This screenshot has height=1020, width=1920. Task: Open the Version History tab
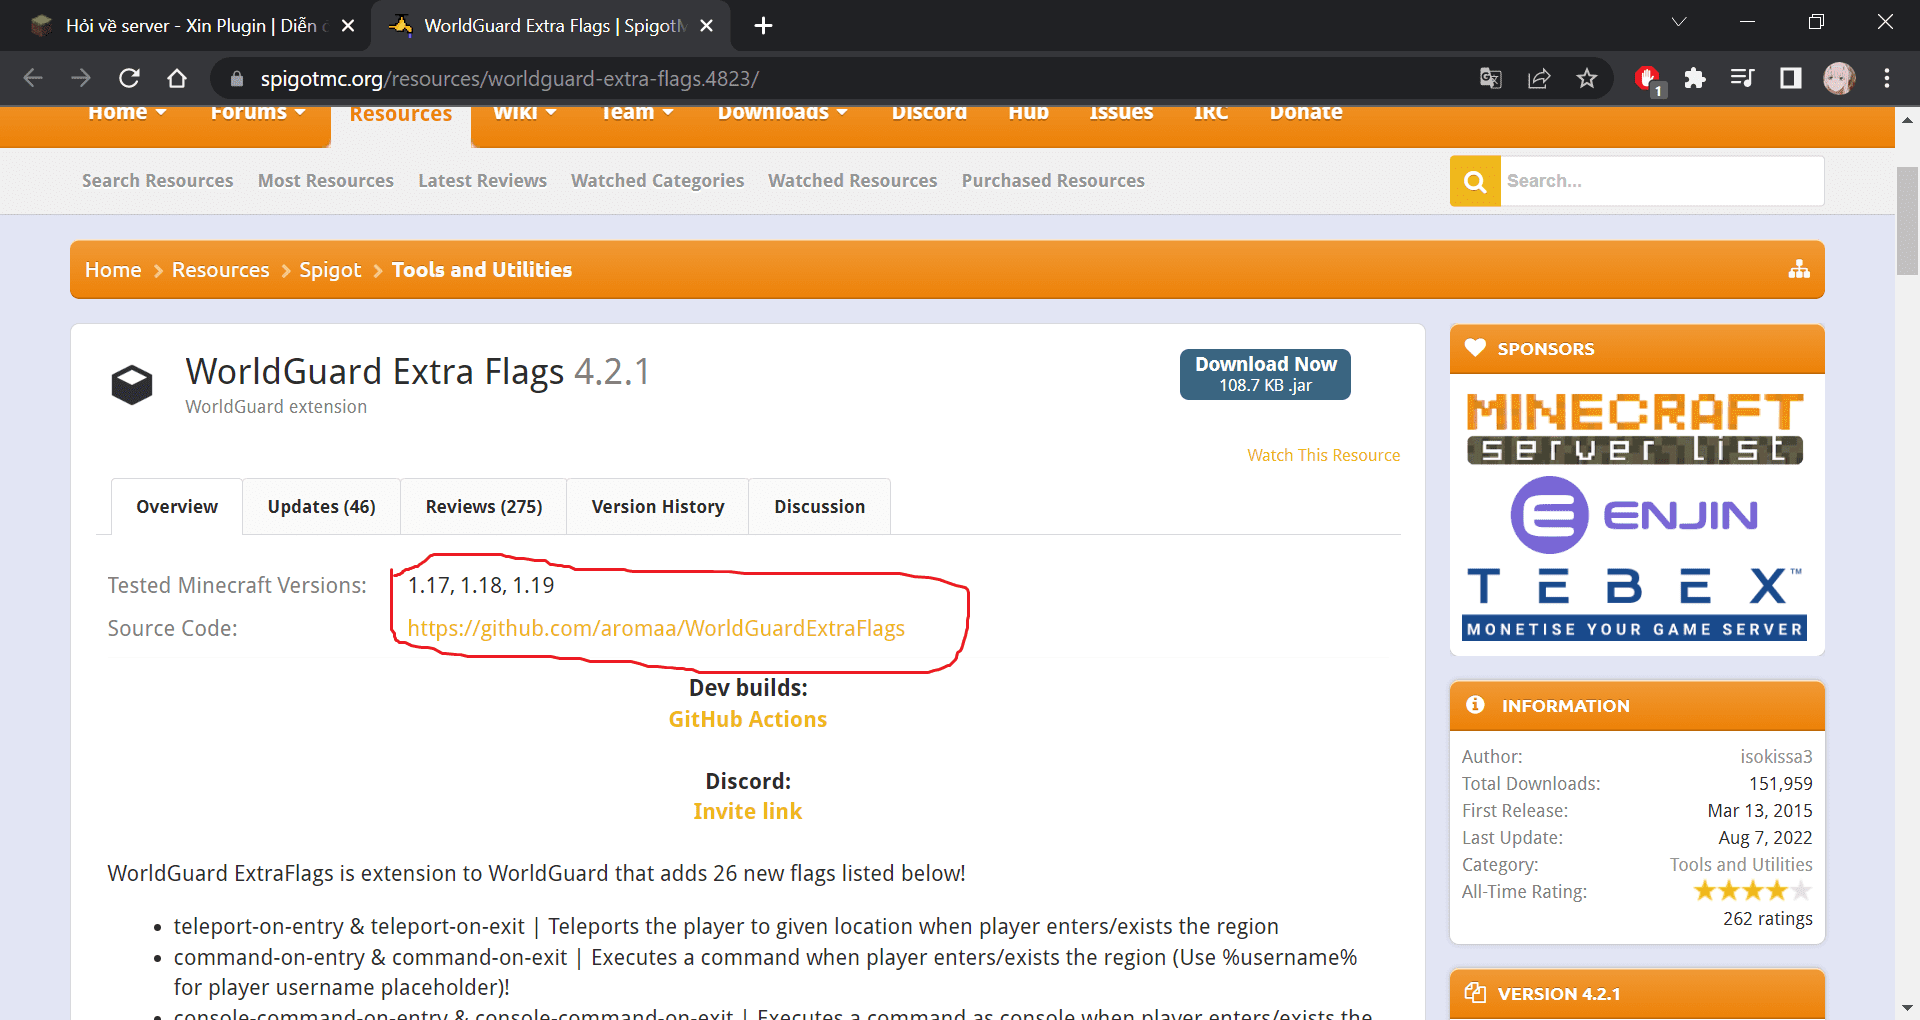(x=657, y=507)
